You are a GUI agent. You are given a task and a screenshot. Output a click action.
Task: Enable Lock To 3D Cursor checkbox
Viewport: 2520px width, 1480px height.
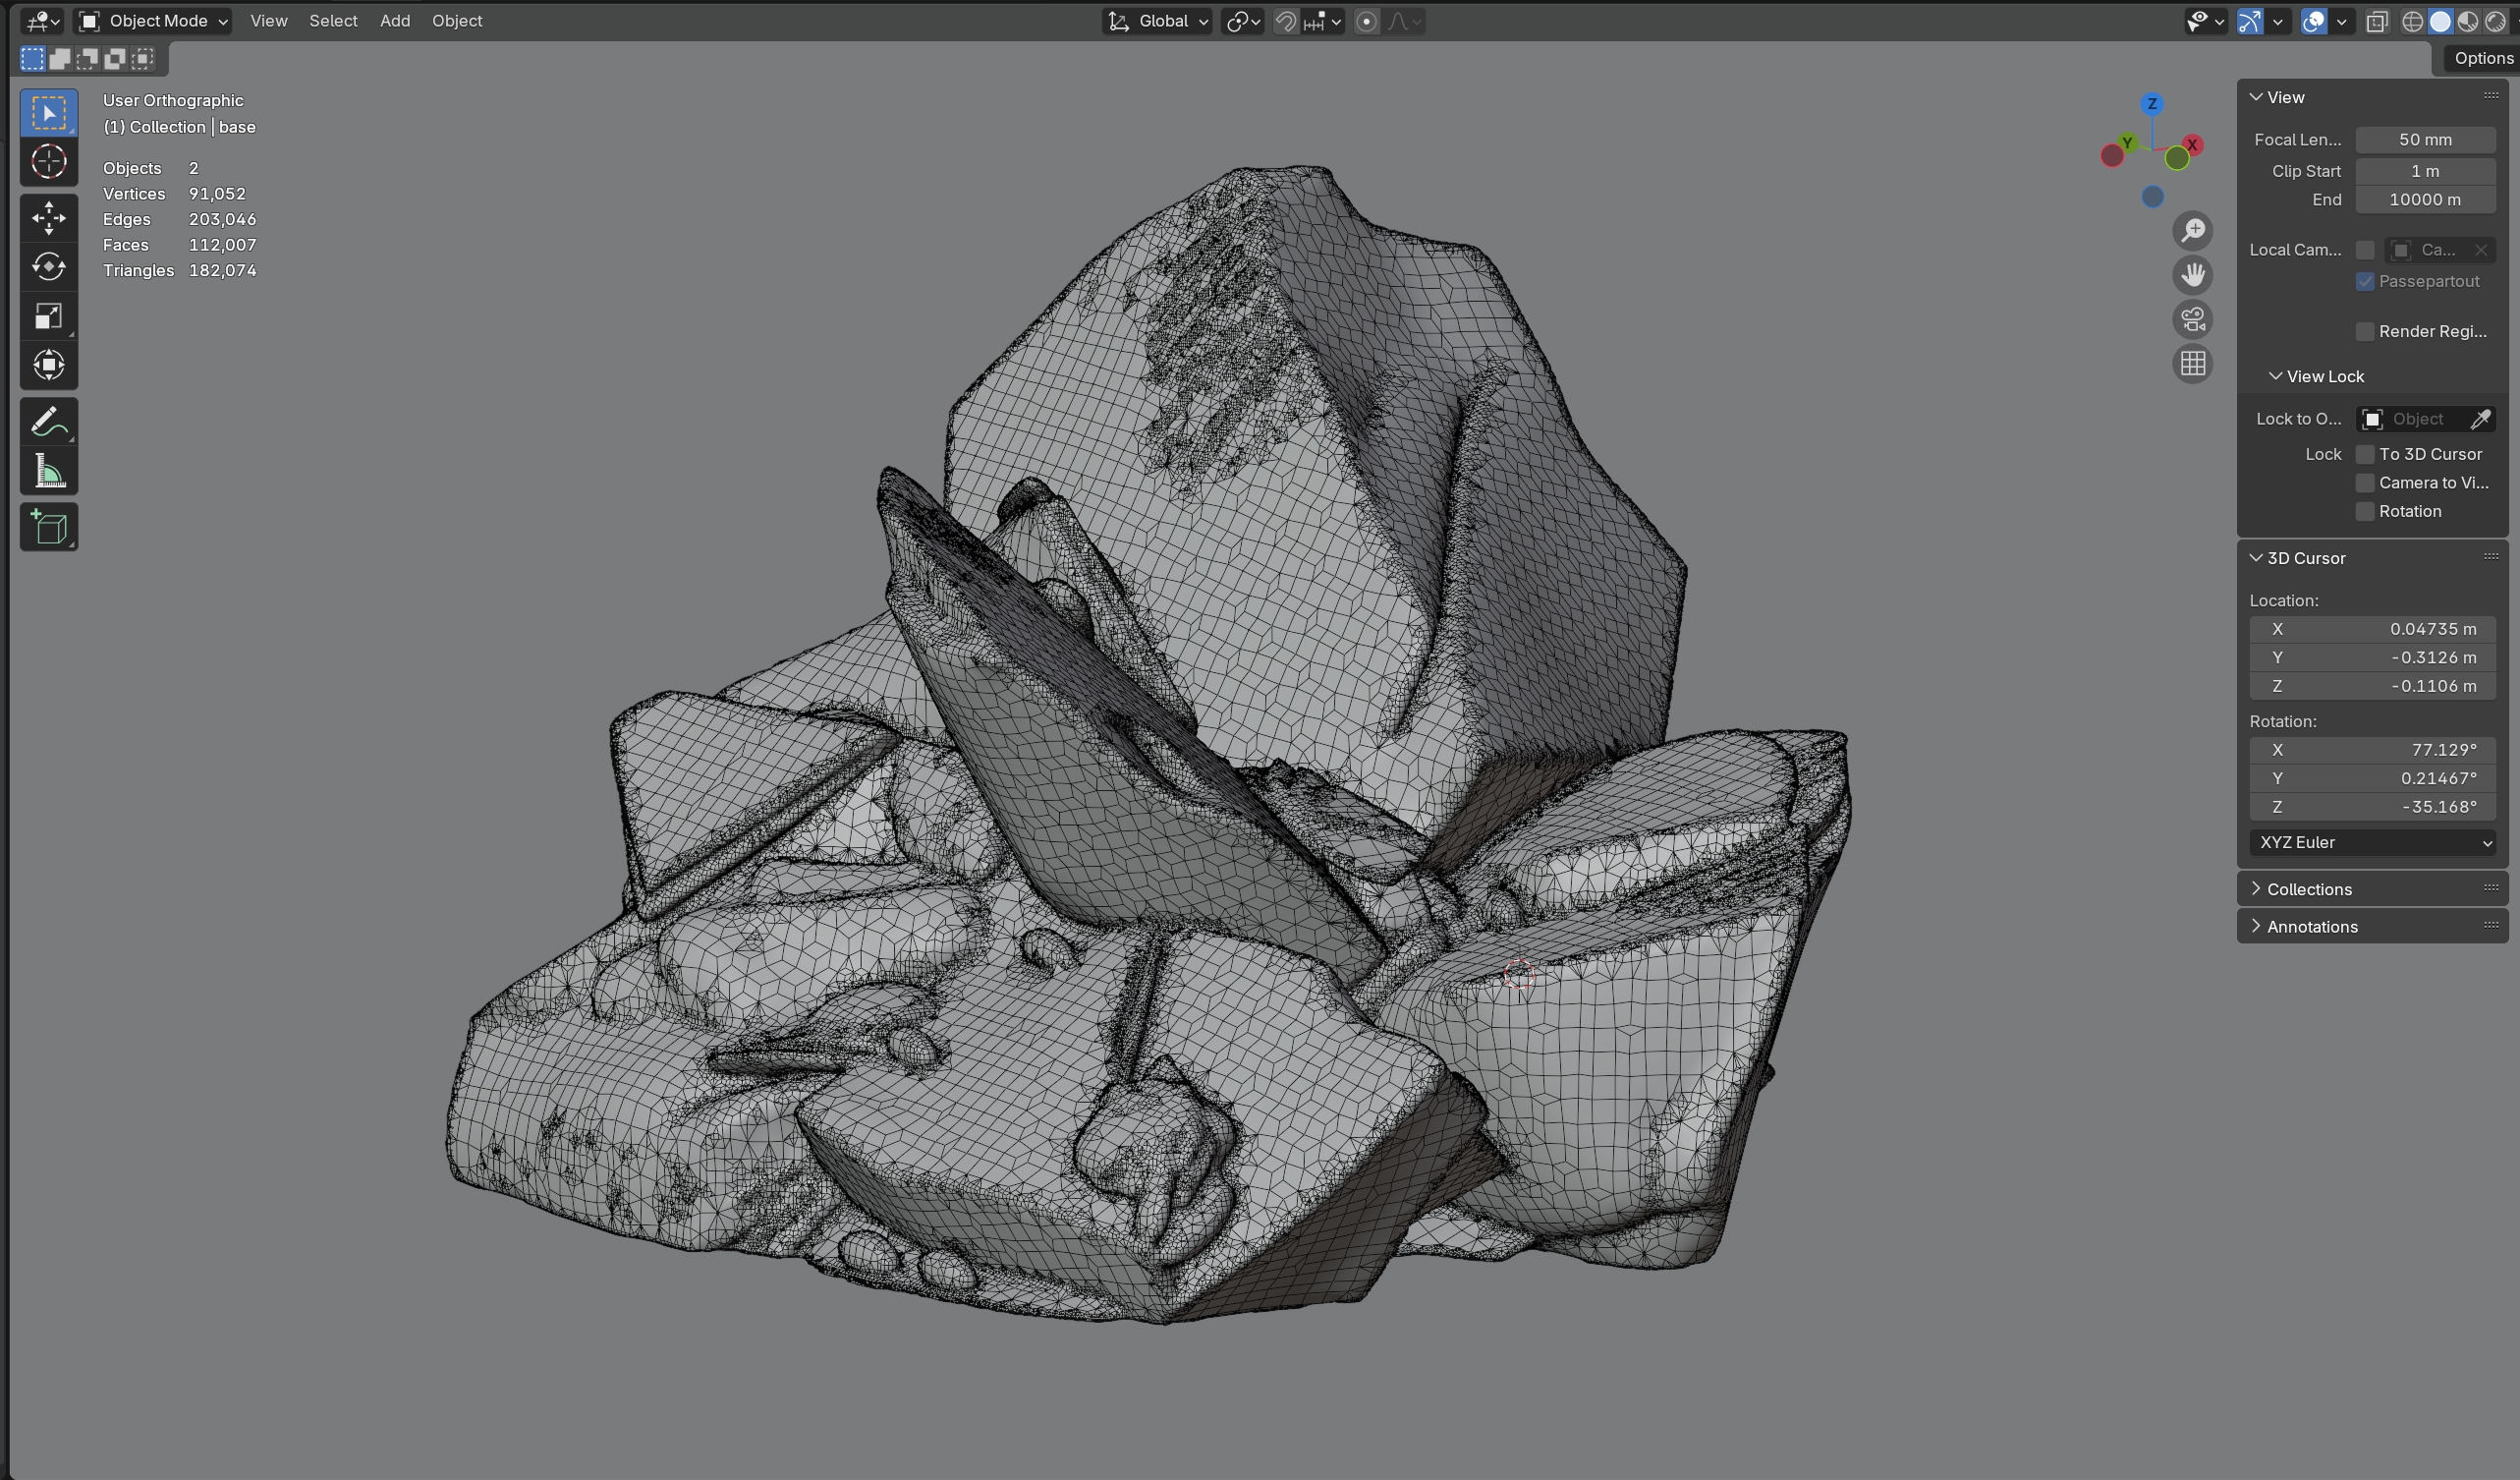click(2365, 454)
